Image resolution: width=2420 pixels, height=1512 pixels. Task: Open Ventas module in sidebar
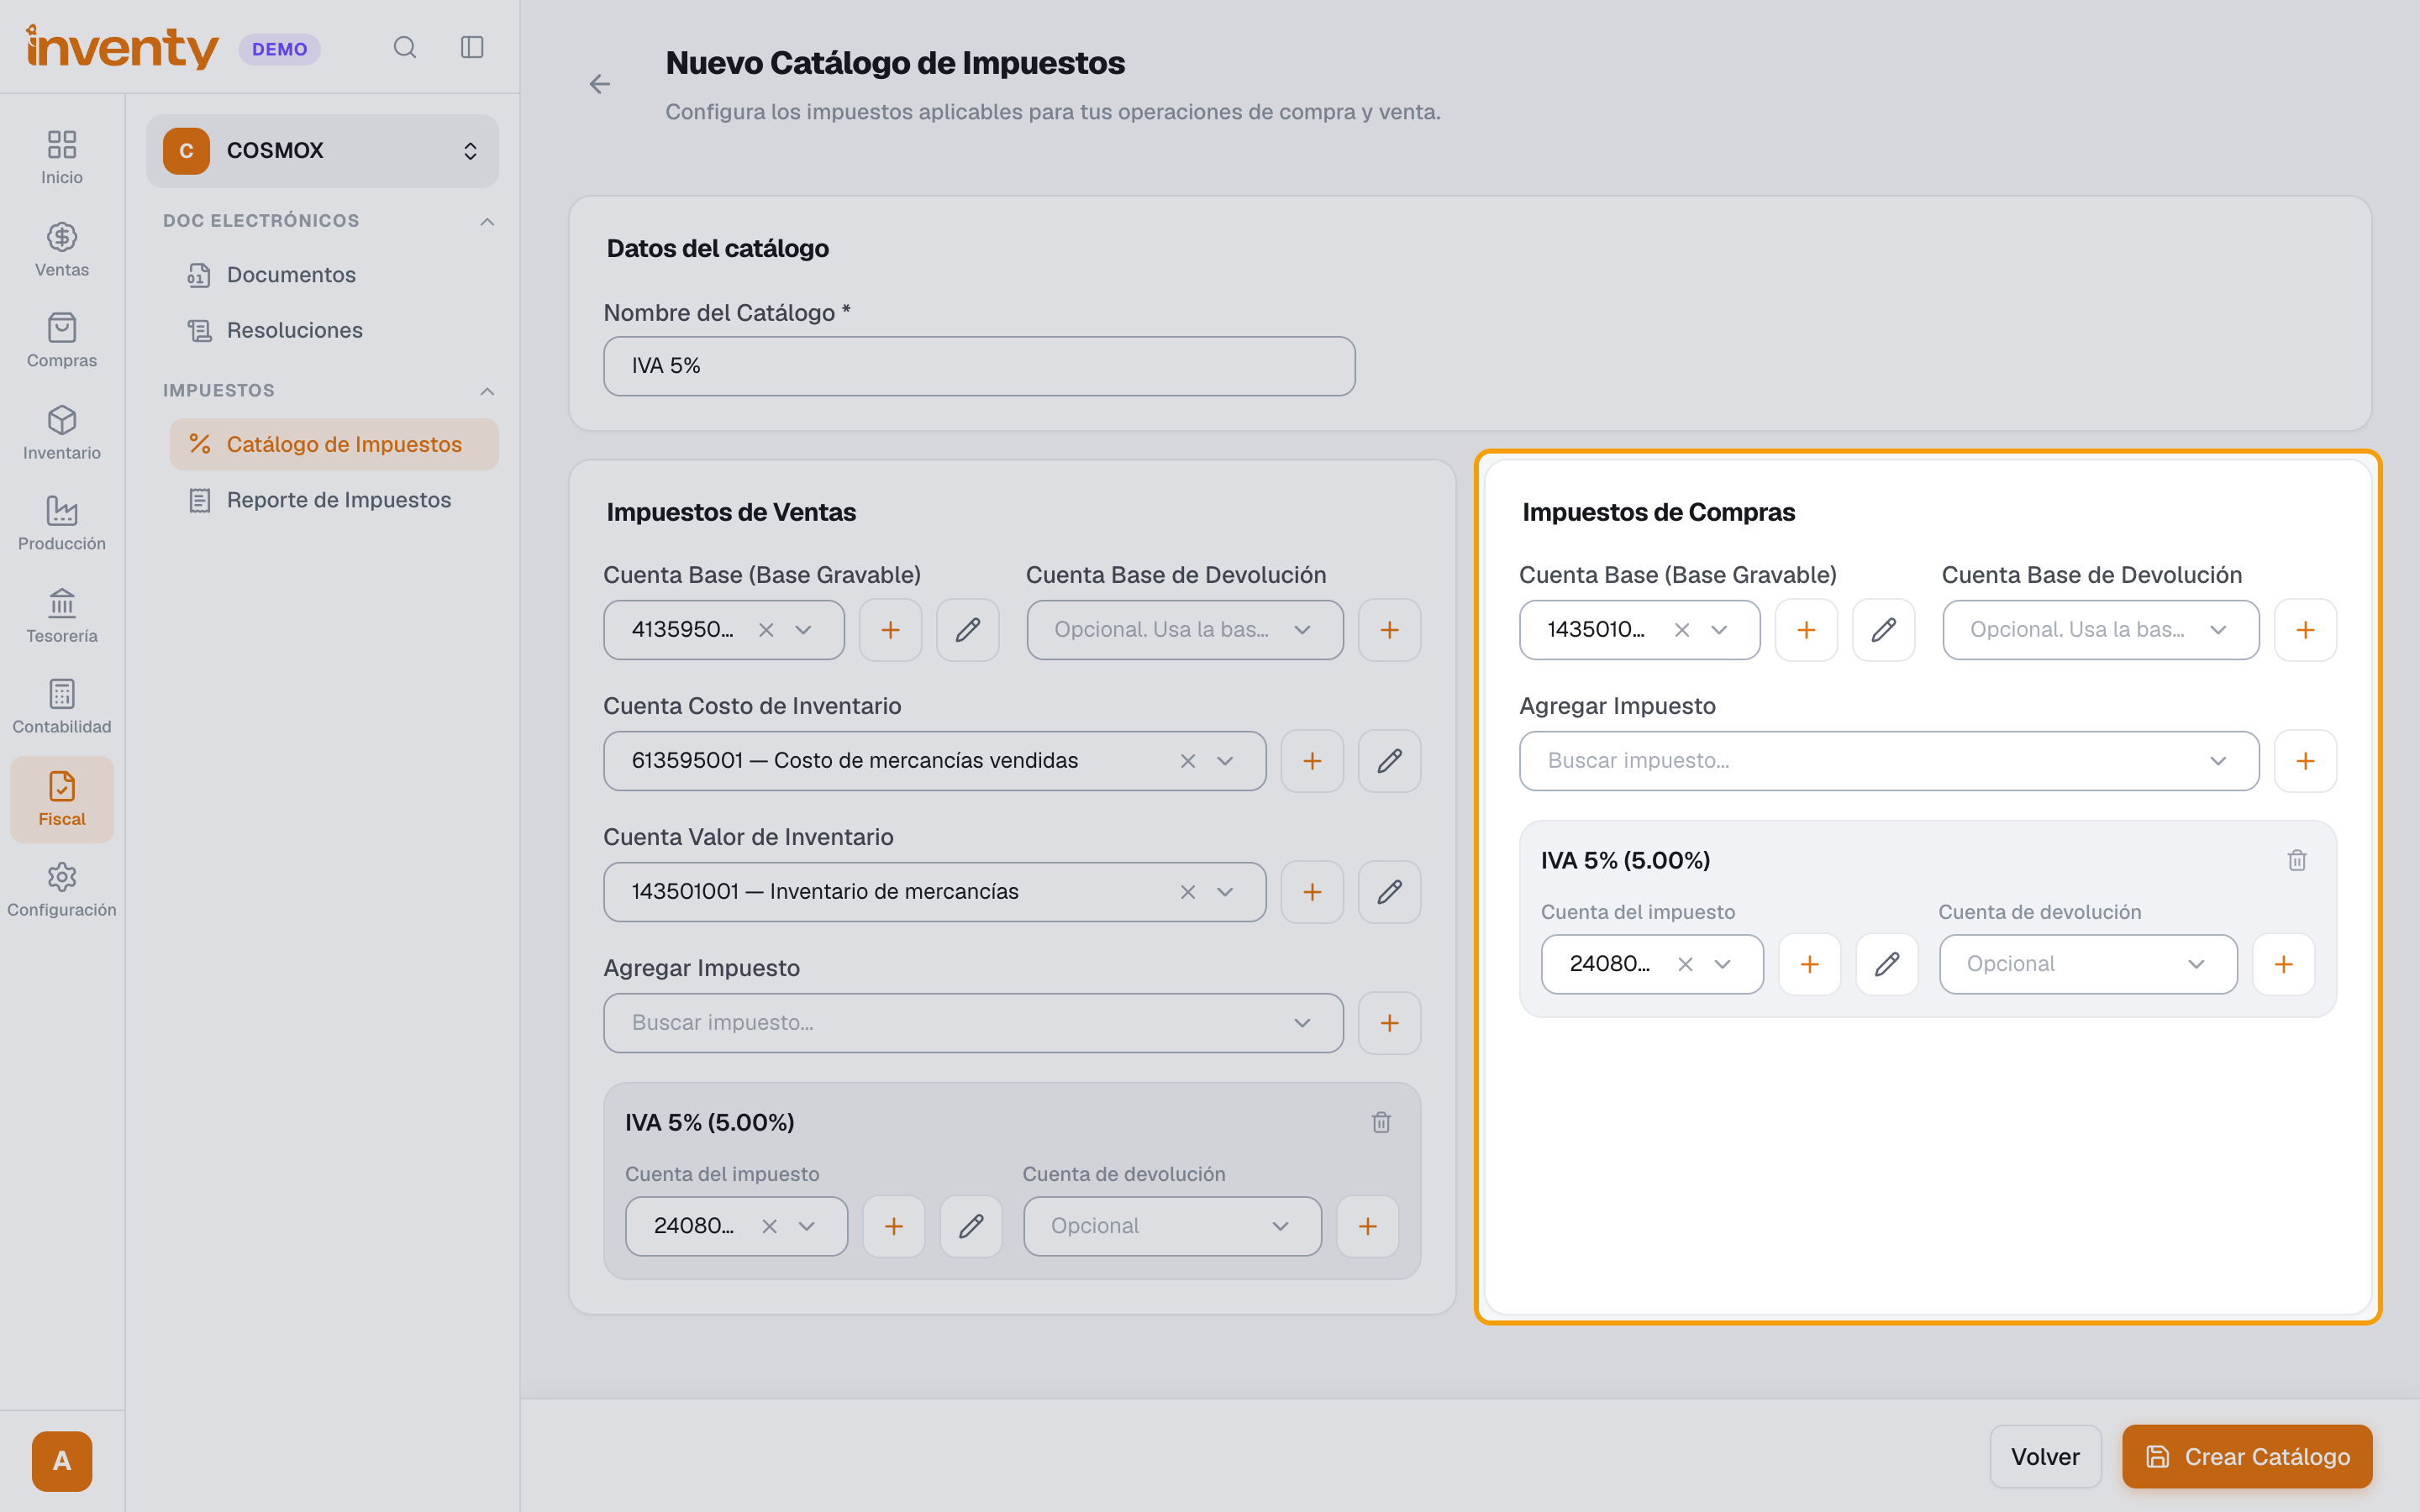point(62,250)
